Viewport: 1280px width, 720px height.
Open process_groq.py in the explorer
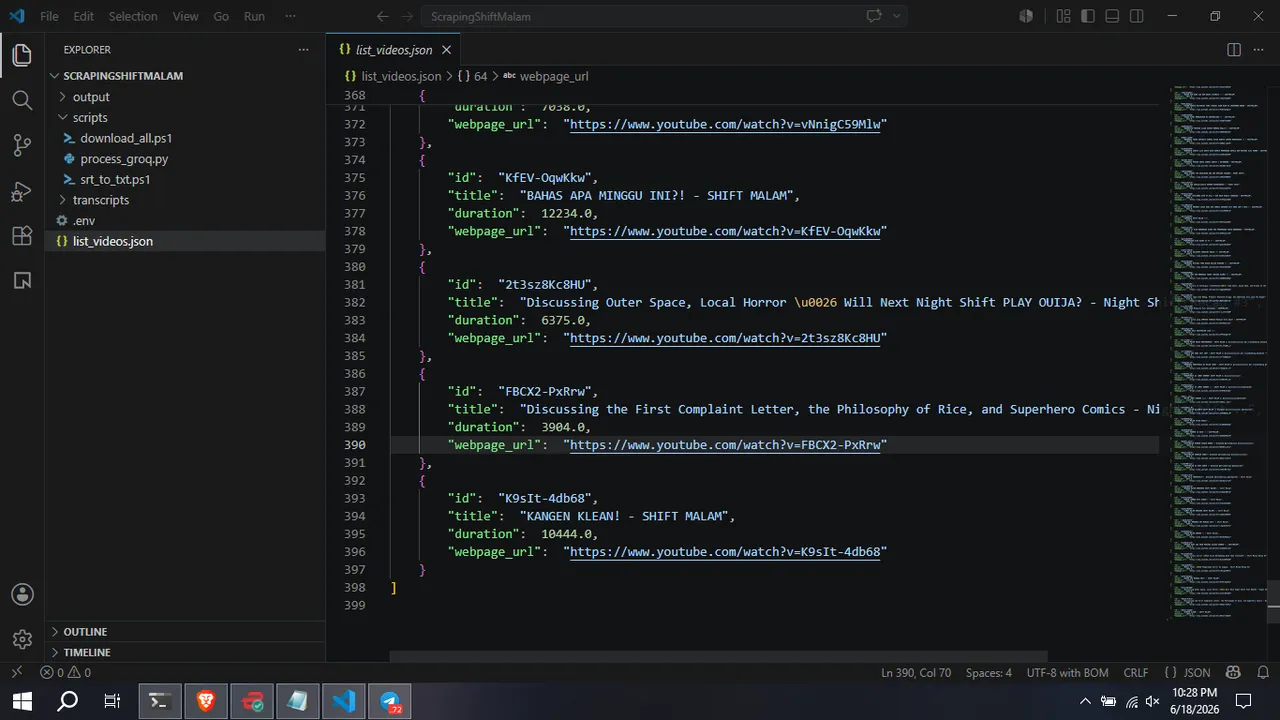[185, 159]
